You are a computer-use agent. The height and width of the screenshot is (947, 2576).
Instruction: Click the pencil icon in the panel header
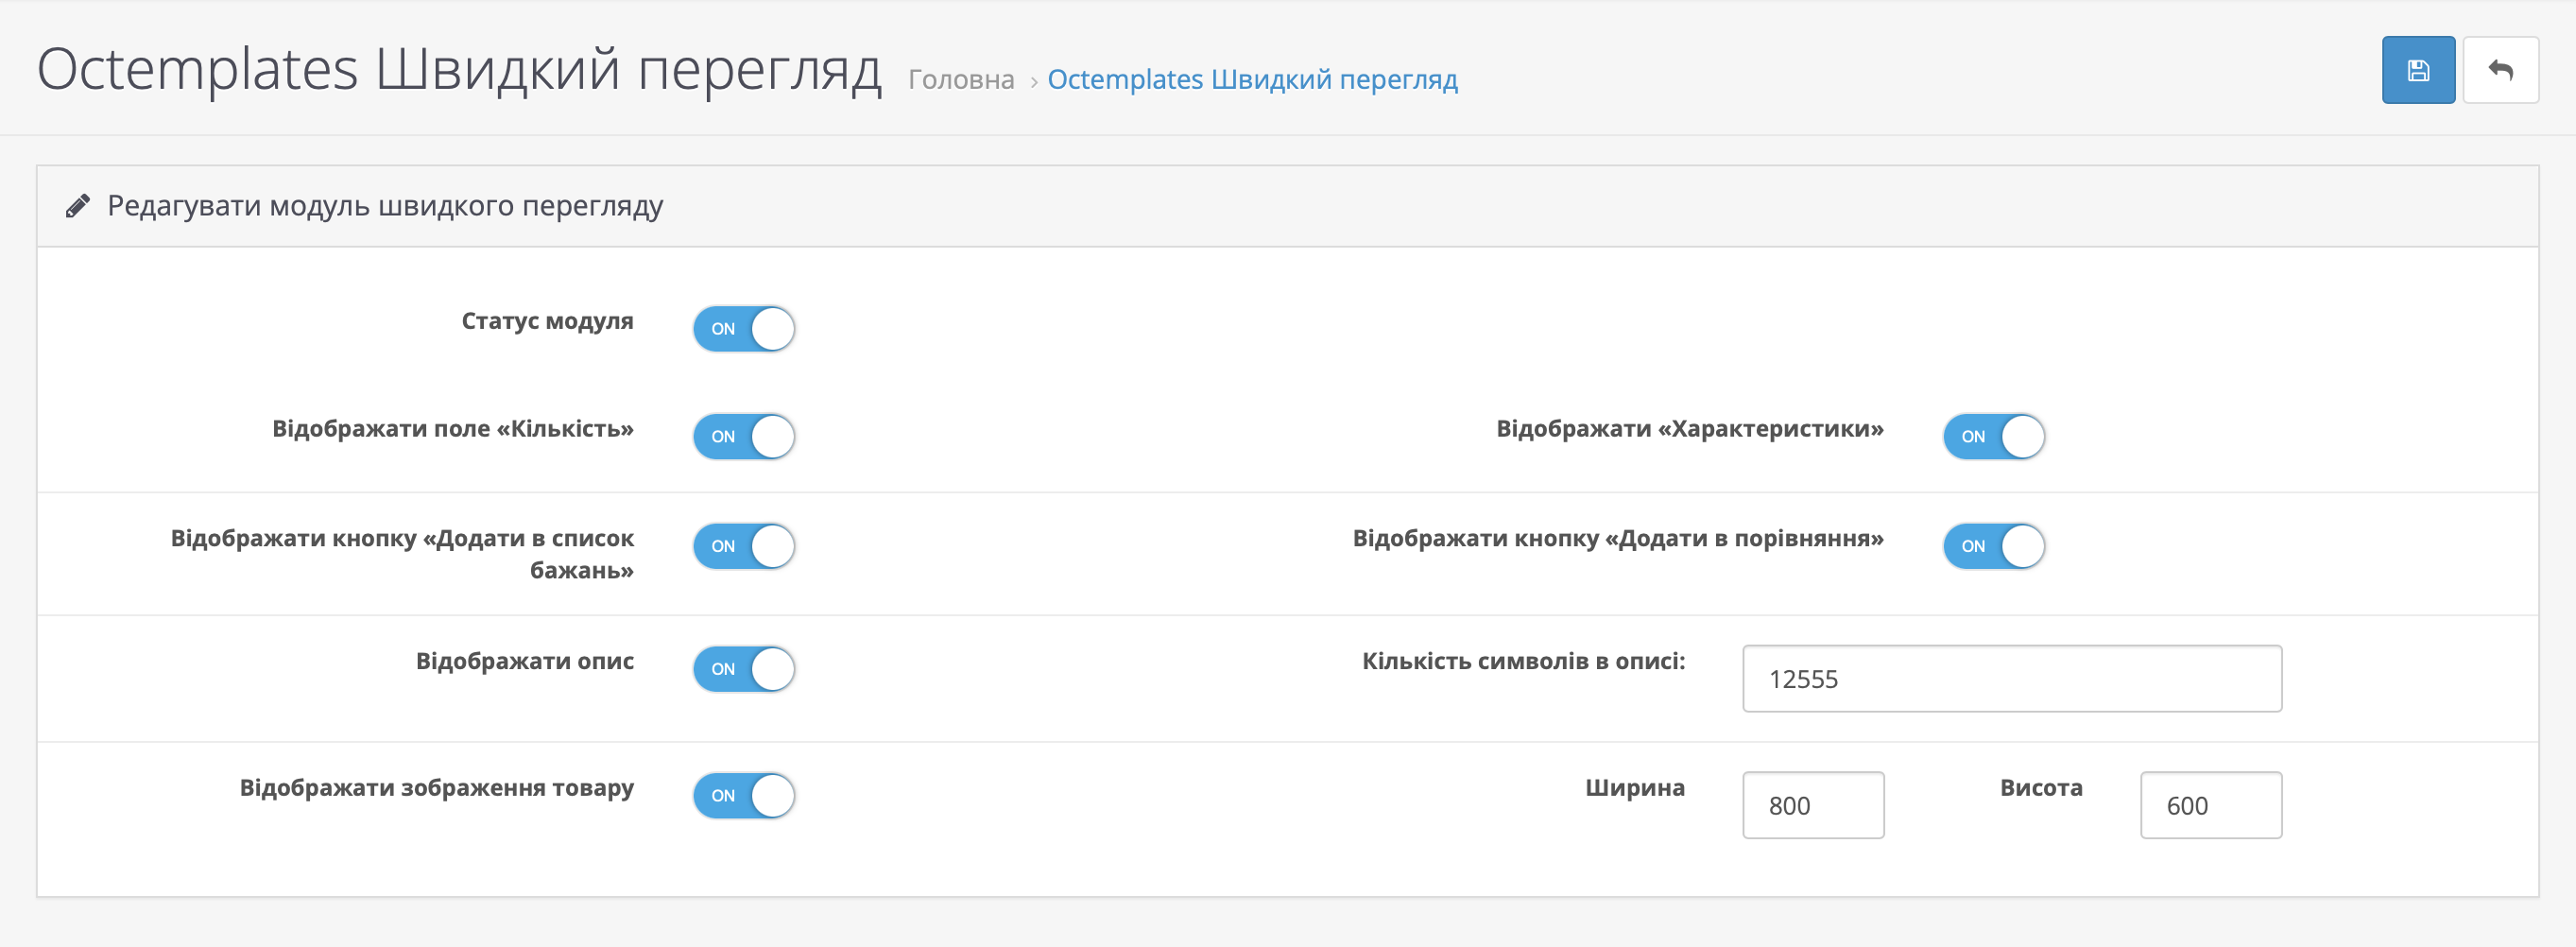tap(78, 206)
